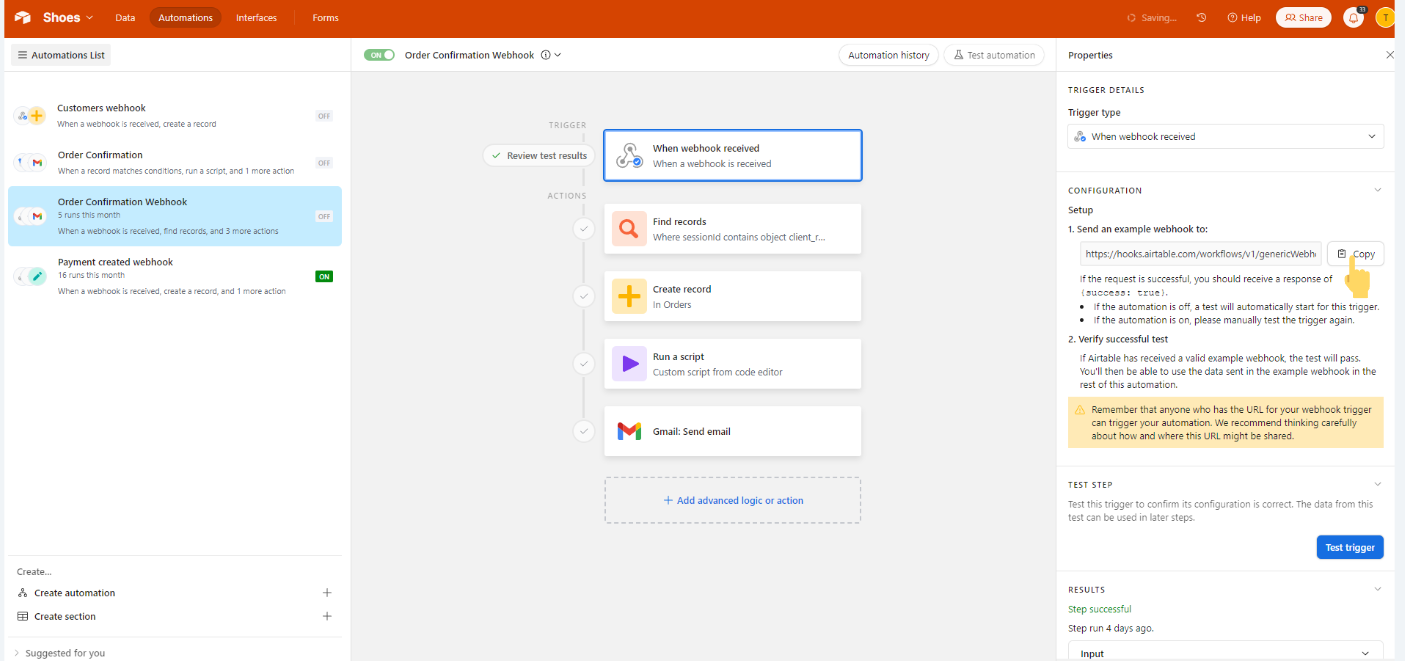1405x661 pixels.
Task: Click the plus icon next to Create section
Action: click(327, 616)
